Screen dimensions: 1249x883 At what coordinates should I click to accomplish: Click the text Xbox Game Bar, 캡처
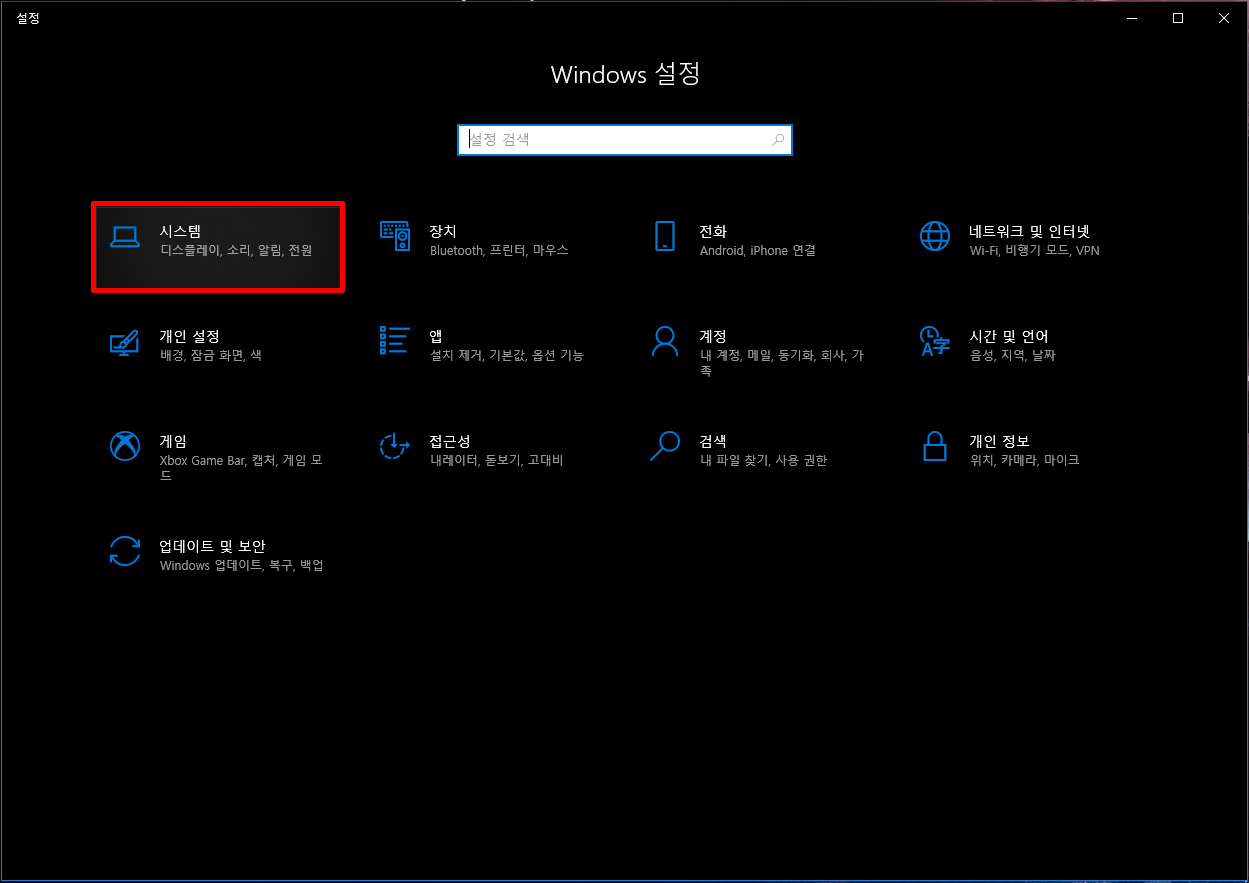pyautogui.click(x=217, y=461)
